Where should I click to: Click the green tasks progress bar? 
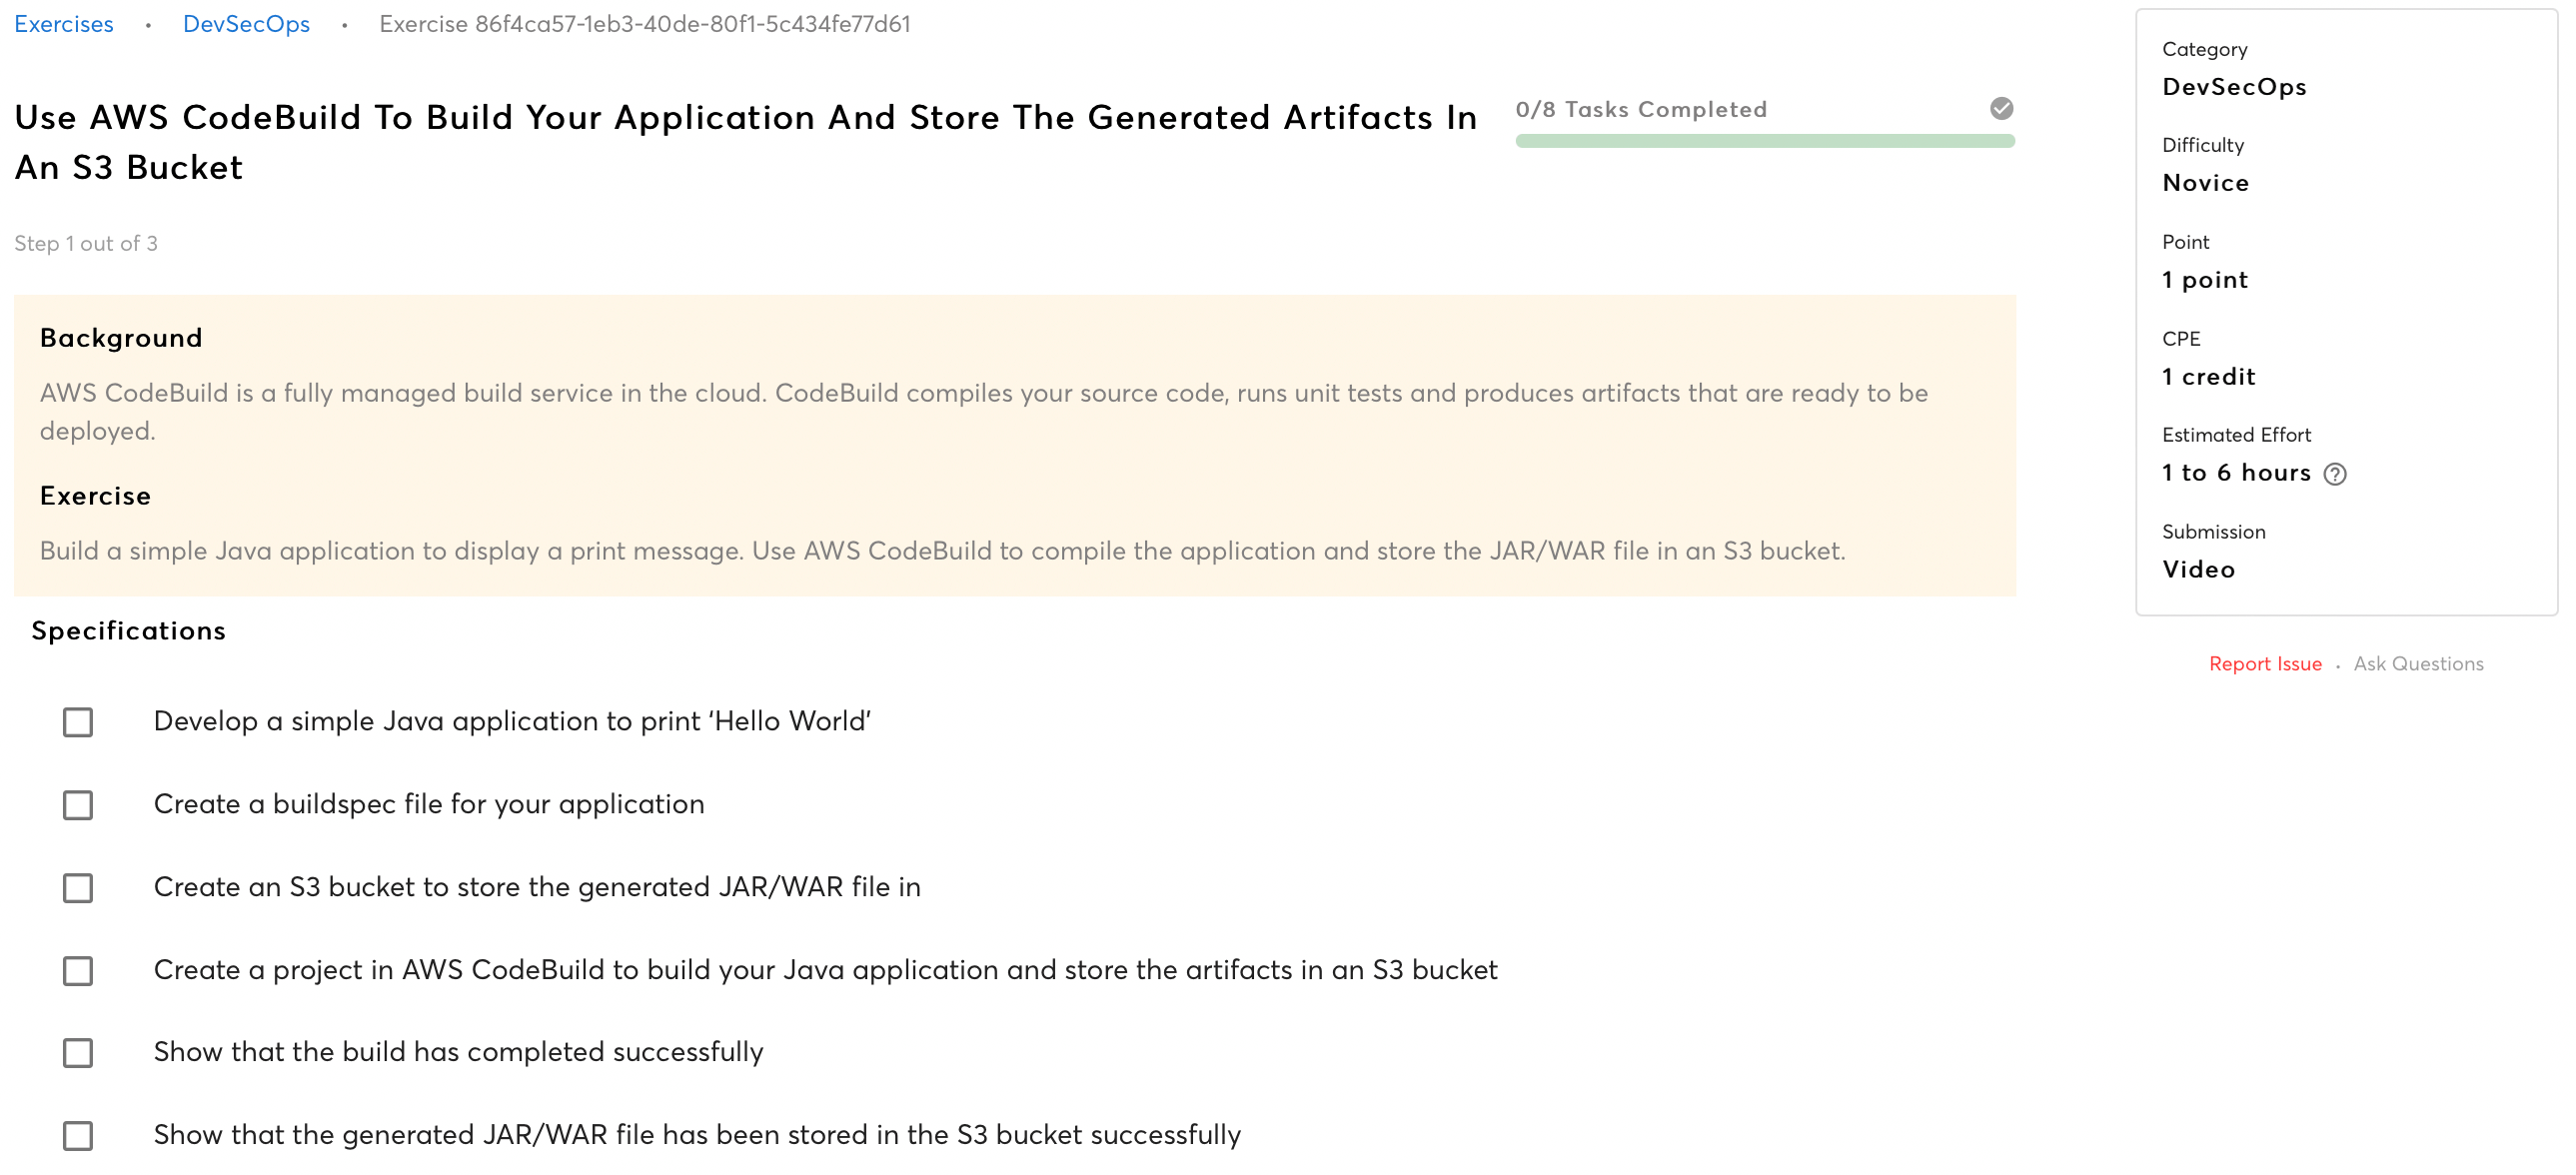(1764, 142)
